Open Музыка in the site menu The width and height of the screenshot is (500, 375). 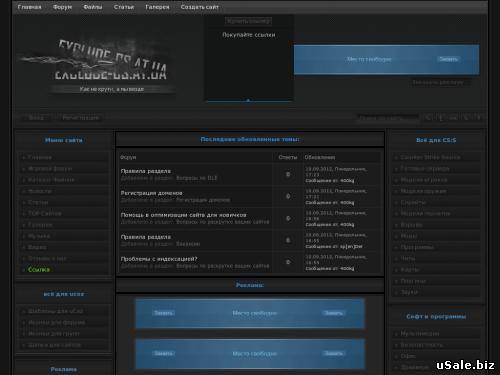click(39, 236)
